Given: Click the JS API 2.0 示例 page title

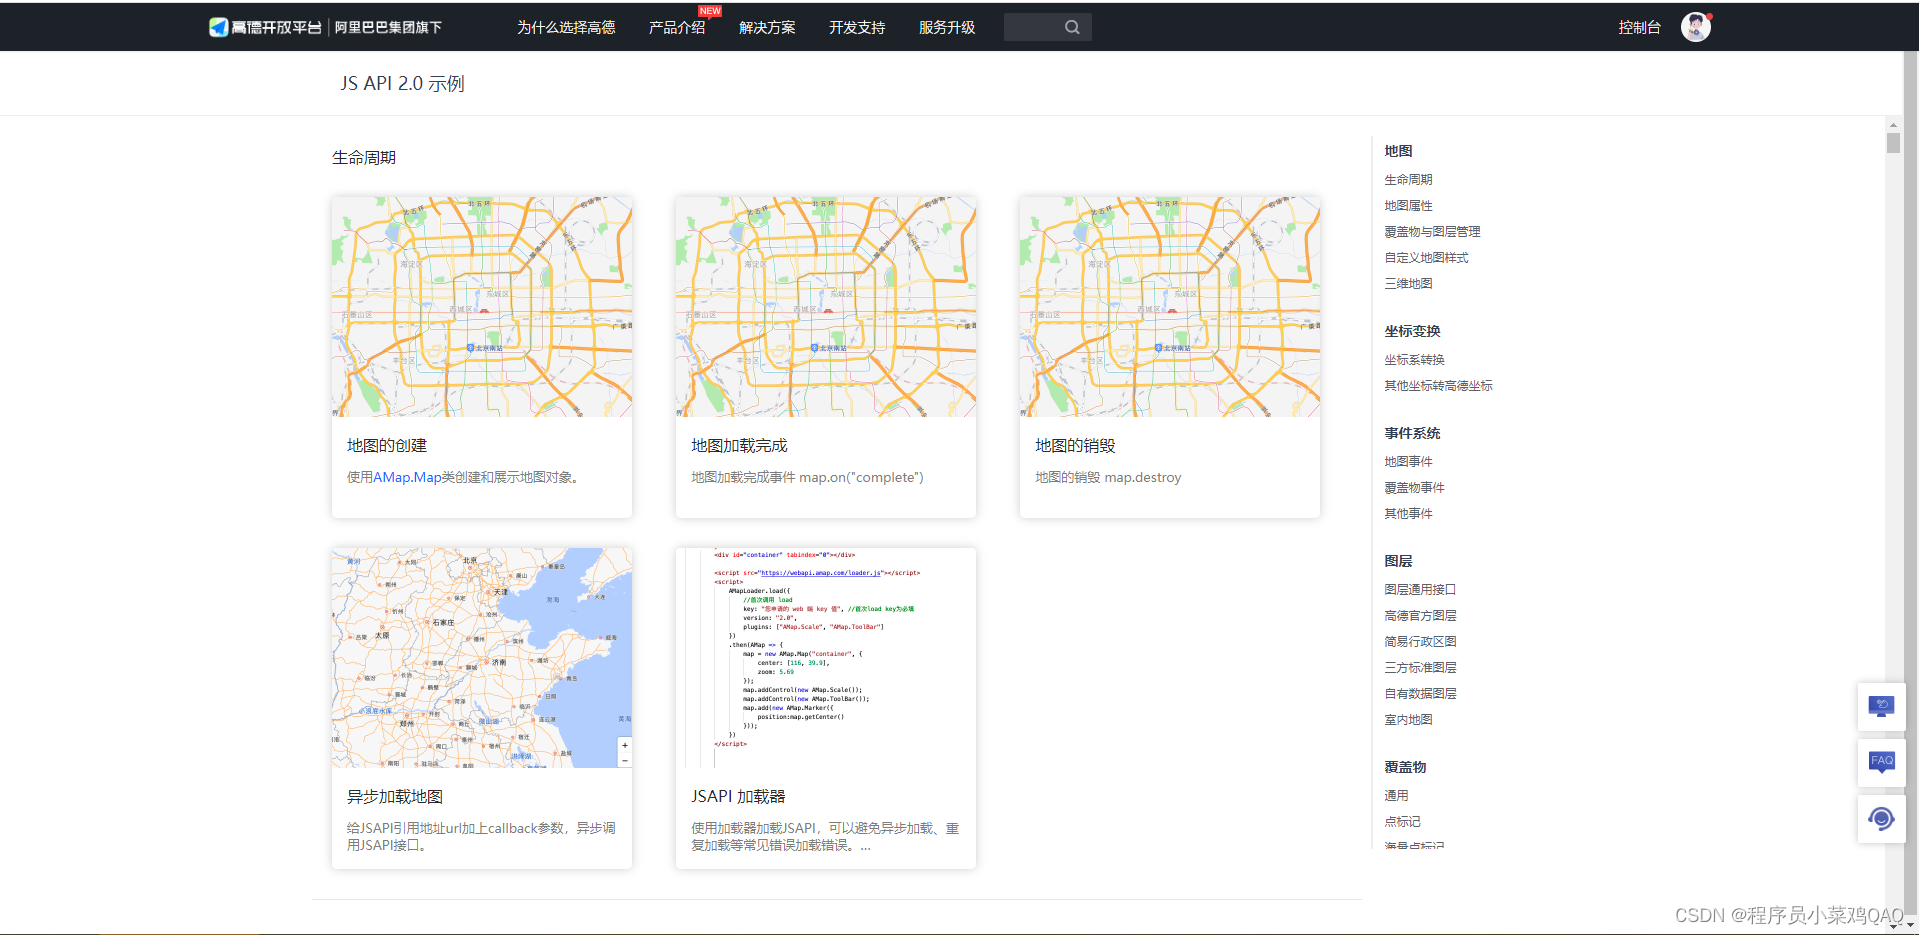Looking at the screenshot, I should coord(402,83).
